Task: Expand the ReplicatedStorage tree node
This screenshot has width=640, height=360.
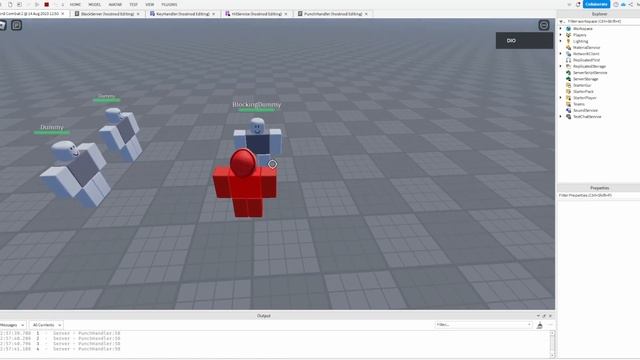Action: point(560,66)
